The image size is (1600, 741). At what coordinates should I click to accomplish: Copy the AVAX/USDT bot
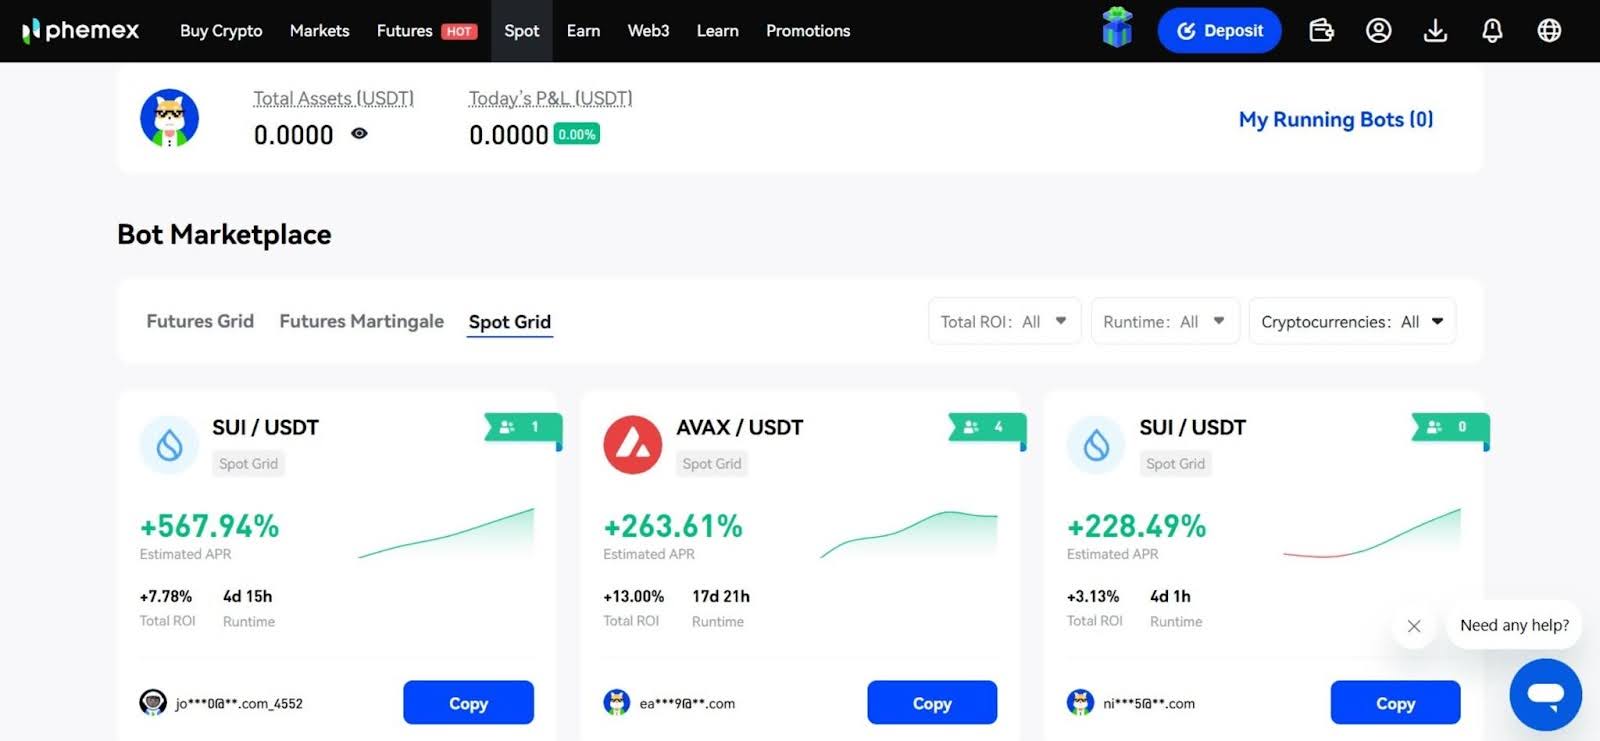932,702
